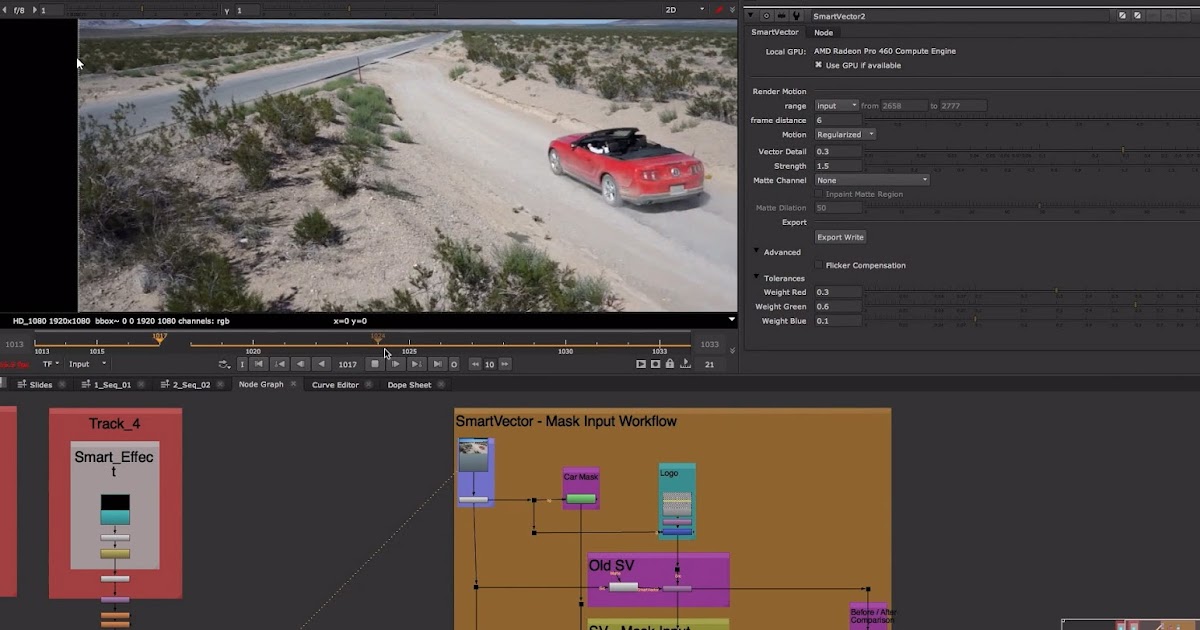Screen dimensions: 1200x630
Task: Click the stop playback icon
Action: [x=375, y=364]
